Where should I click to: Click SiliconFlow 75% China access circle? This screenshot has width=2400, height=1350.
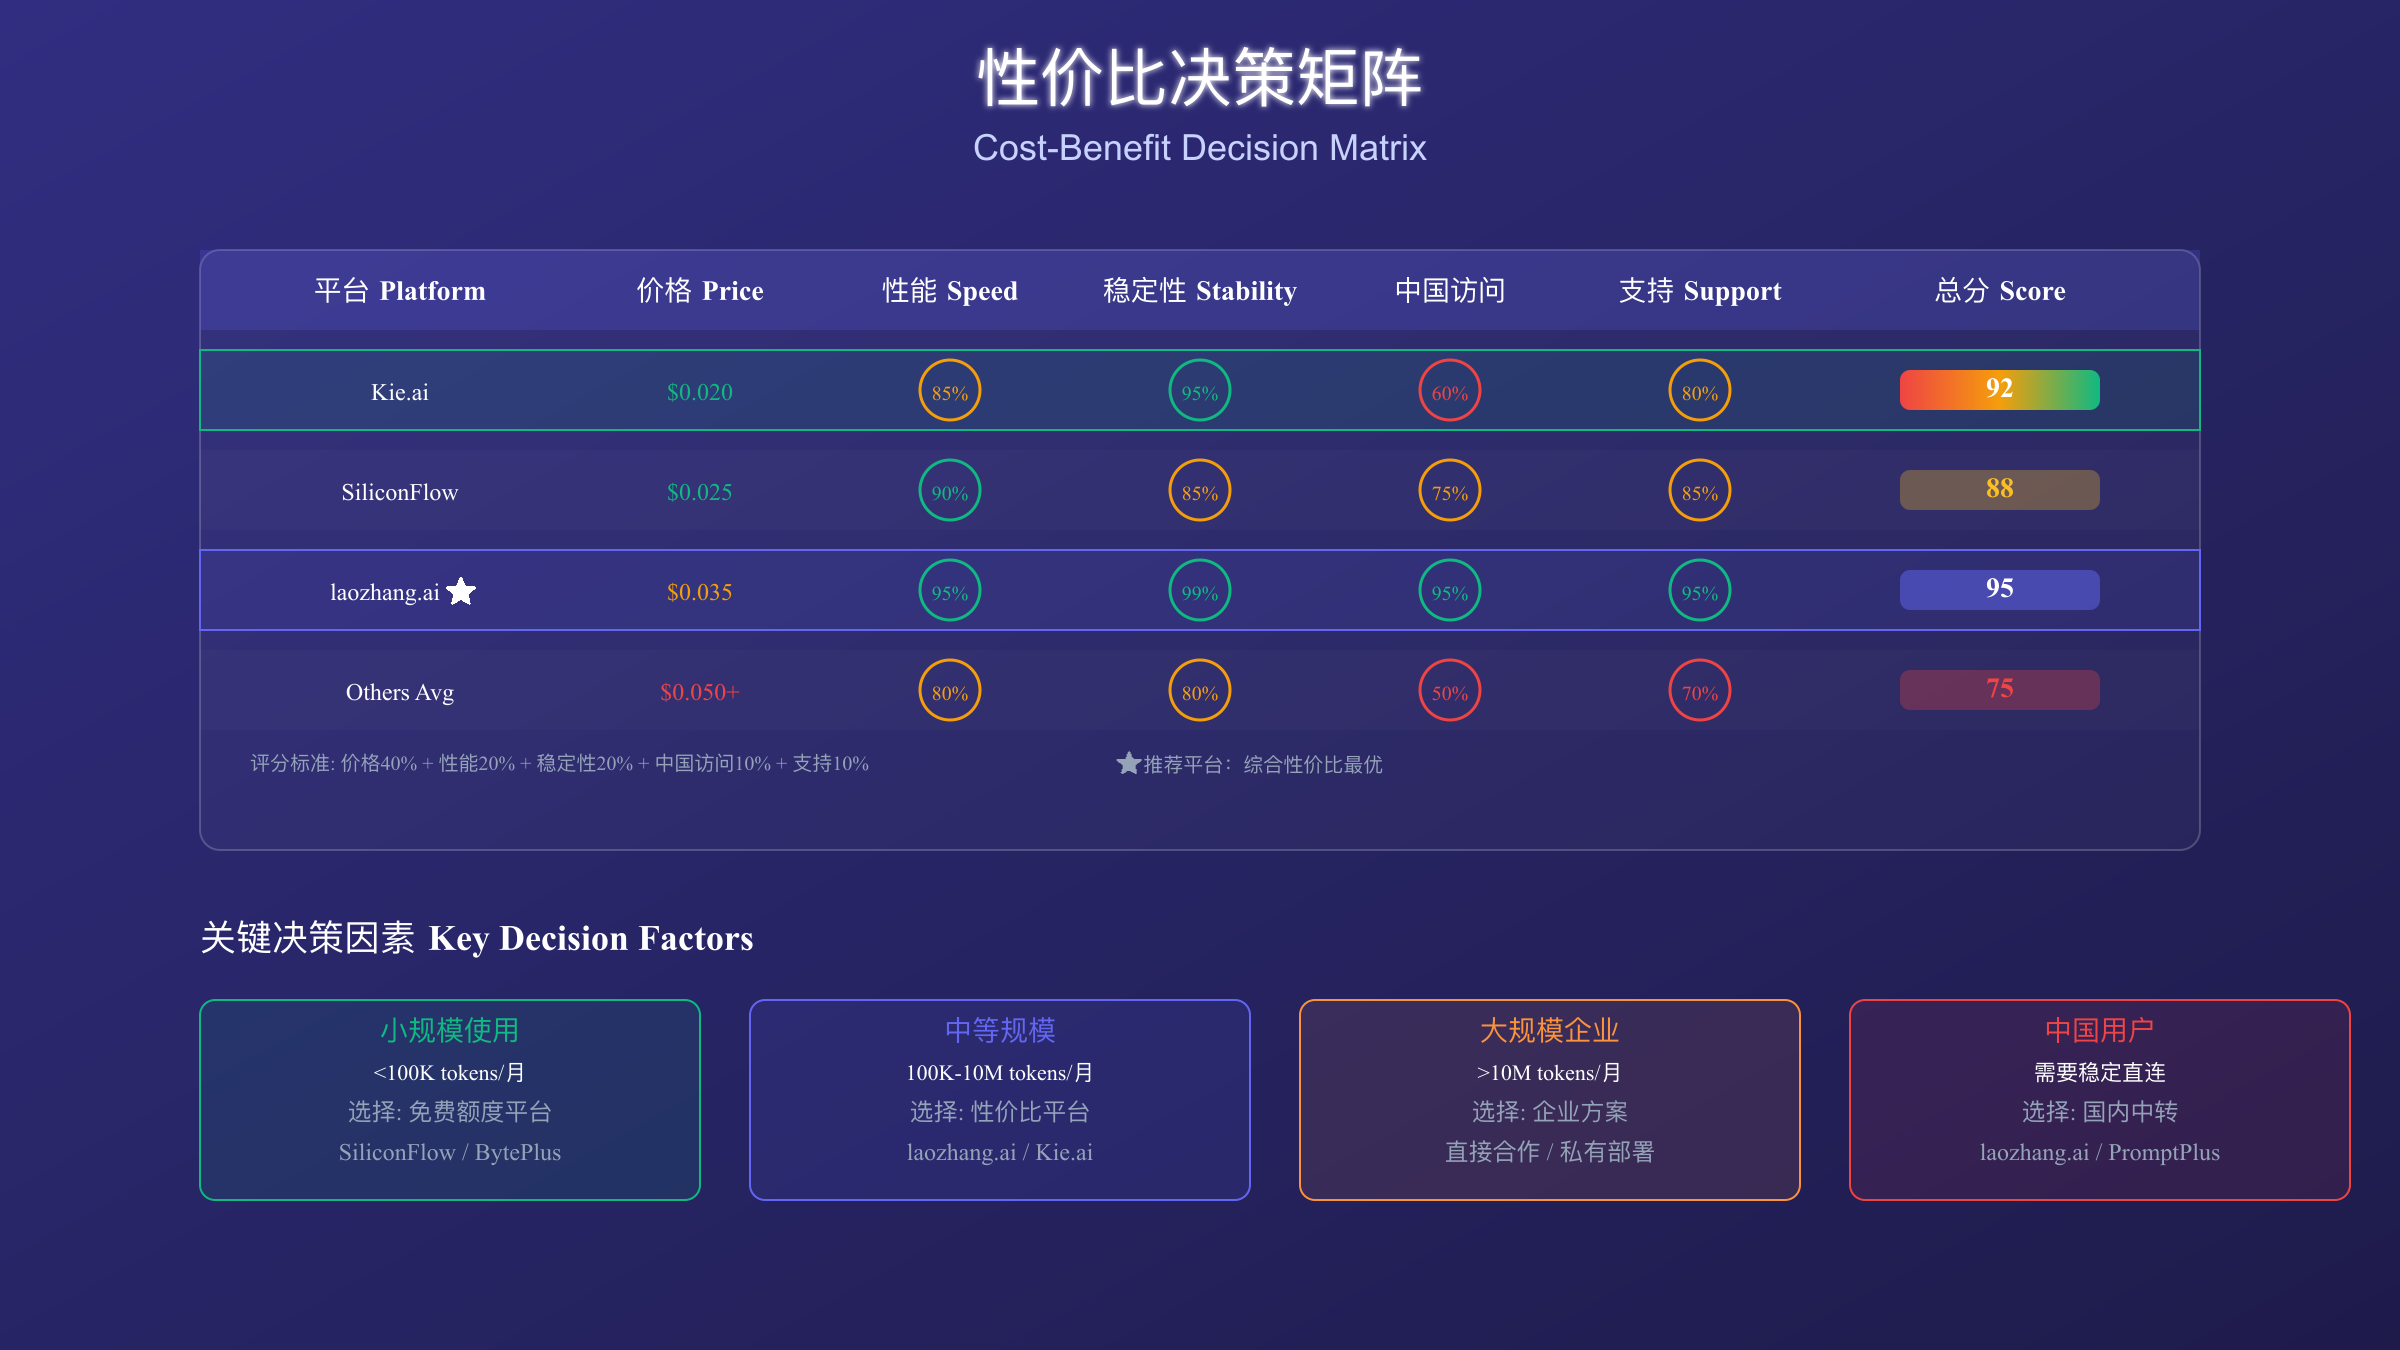pos(1450,490)
